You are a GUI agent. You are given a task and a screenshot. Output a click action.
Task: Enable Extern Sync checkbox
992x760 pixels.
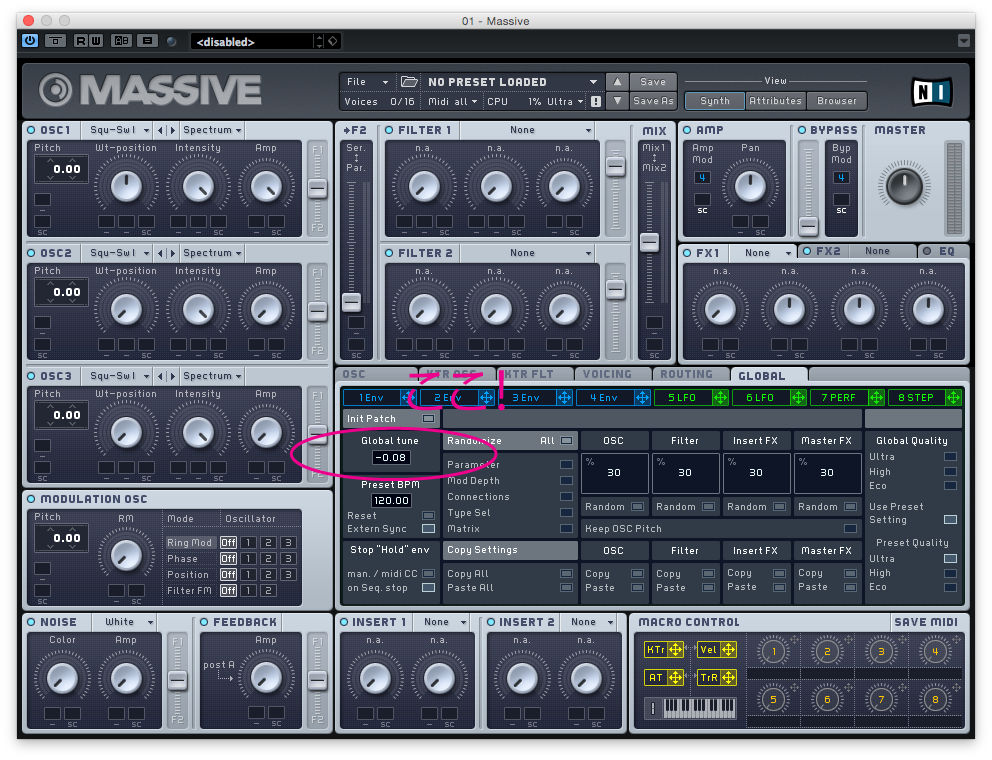click(428, 528)
